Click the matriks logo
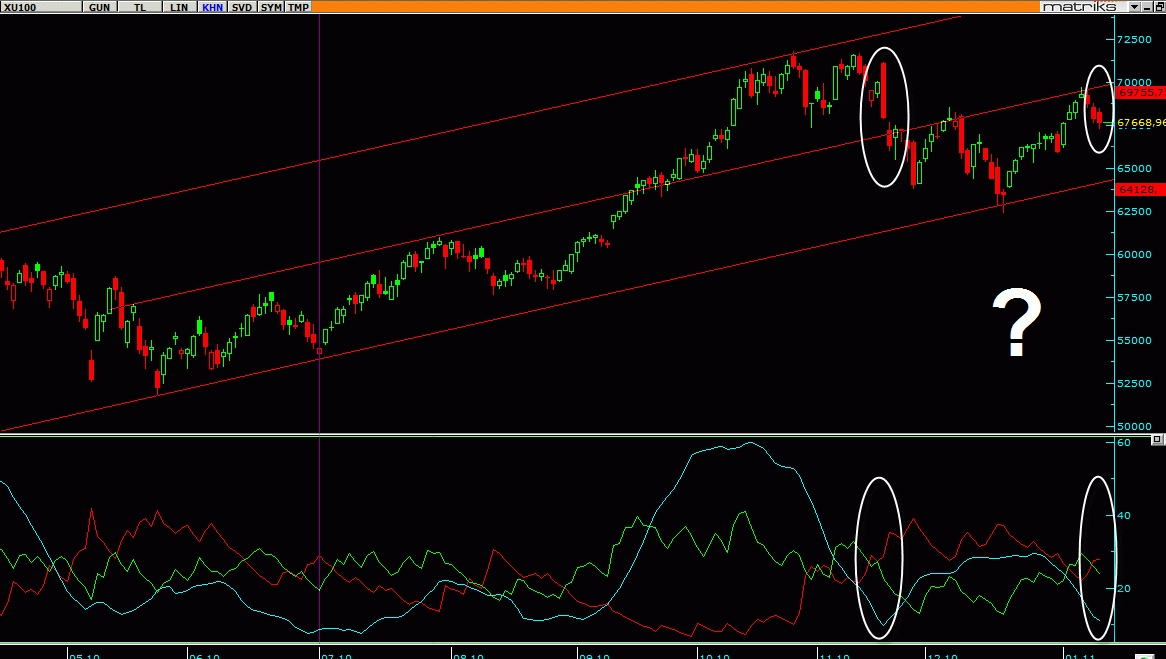This screenshot has height=659, width=1166. coord(1082,7)
